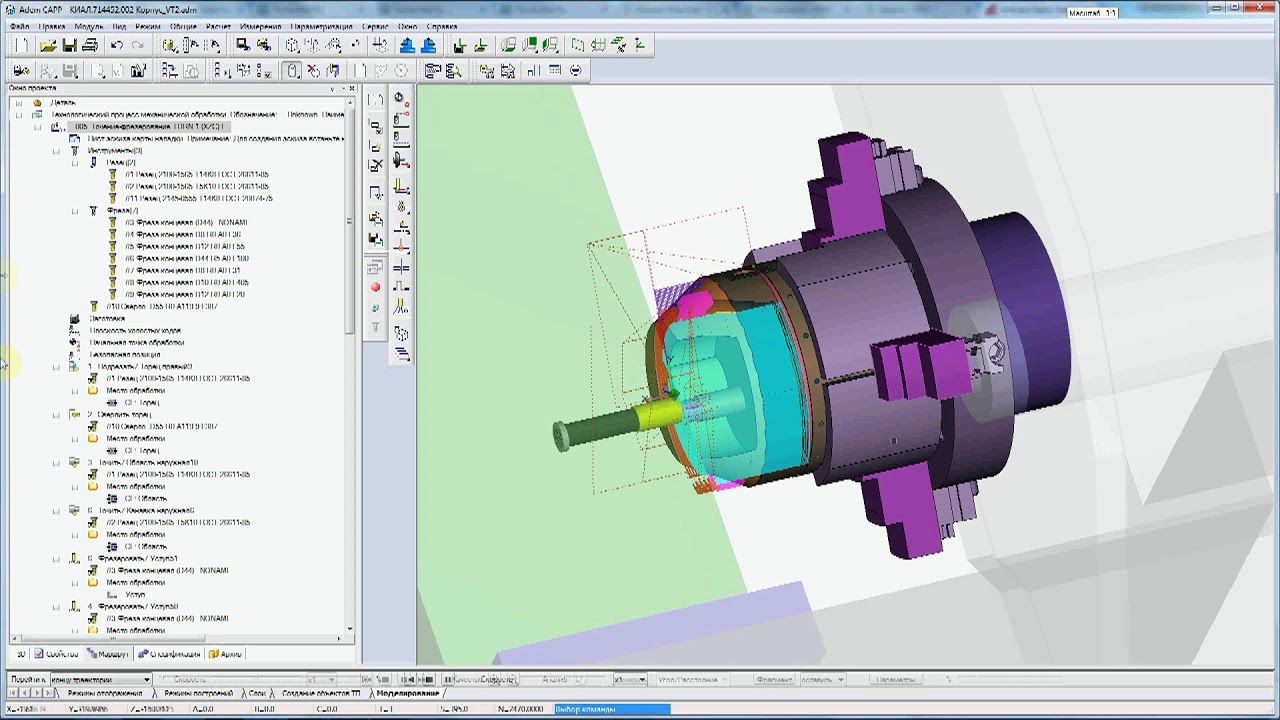Undo the last action
The height and width of the screenshot is (720, 1280).
click(117, 45)
